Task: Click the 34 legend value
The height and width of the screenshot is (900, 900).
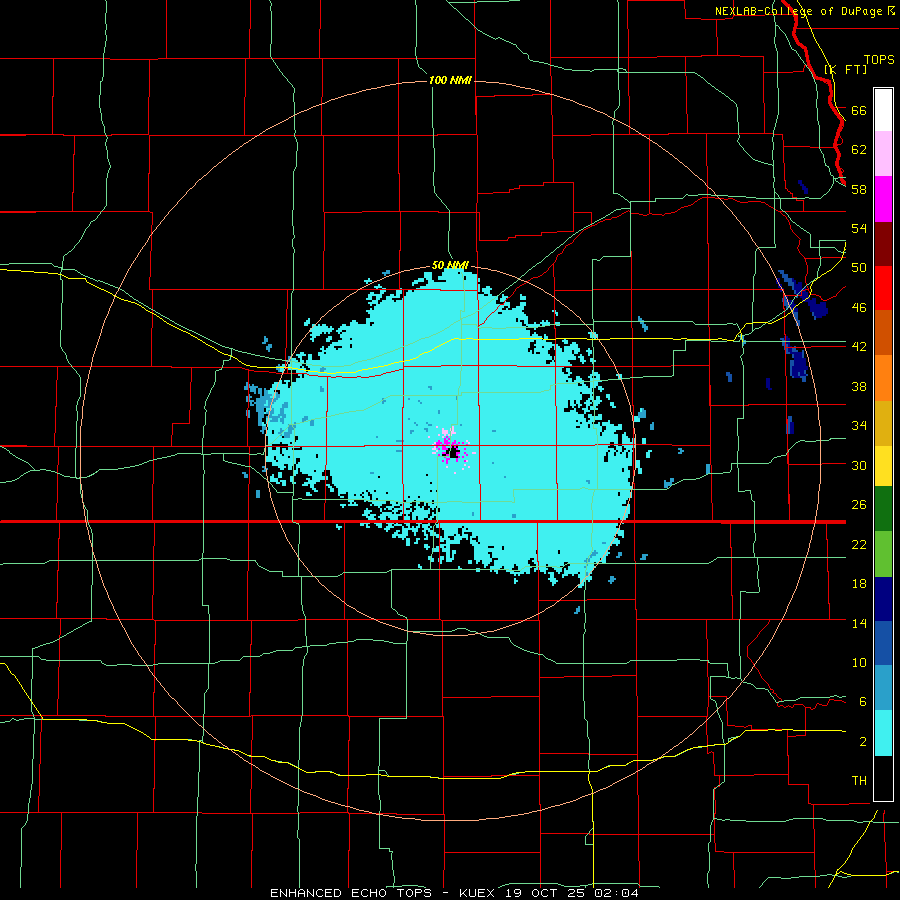Action: point(859,426)
